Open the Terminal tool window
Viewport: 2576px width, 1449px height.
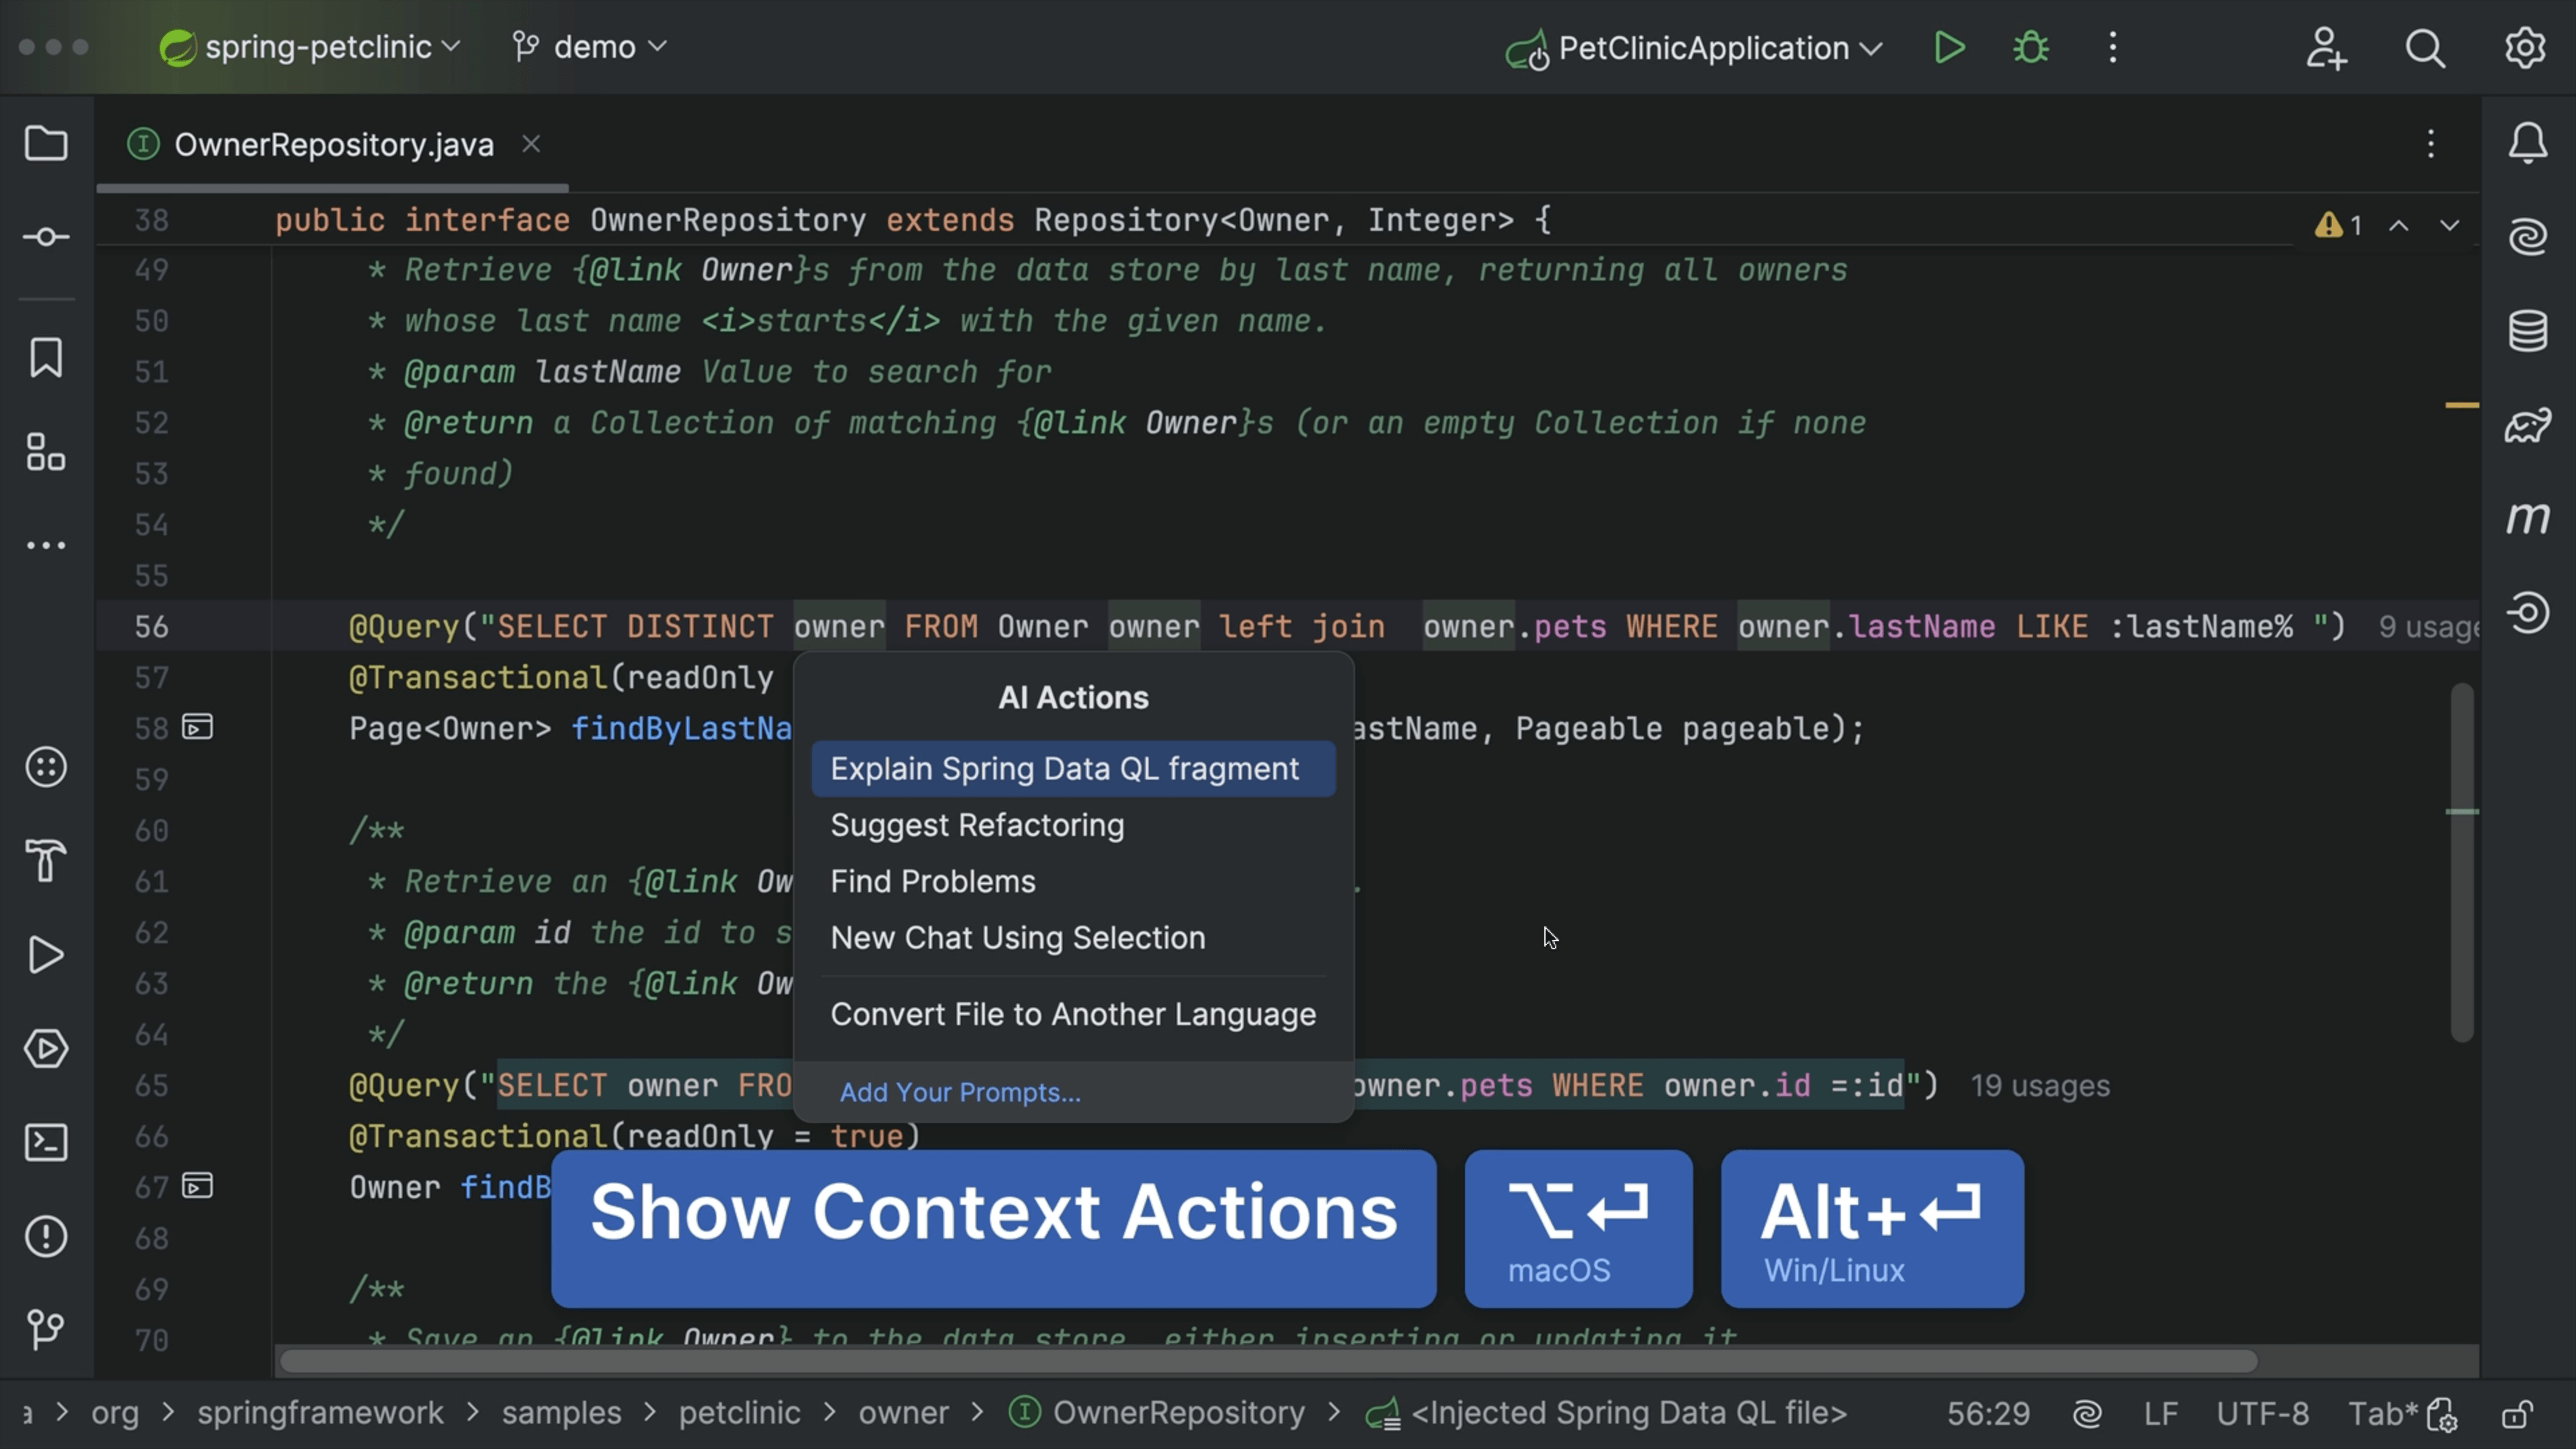pos(46,1142)
